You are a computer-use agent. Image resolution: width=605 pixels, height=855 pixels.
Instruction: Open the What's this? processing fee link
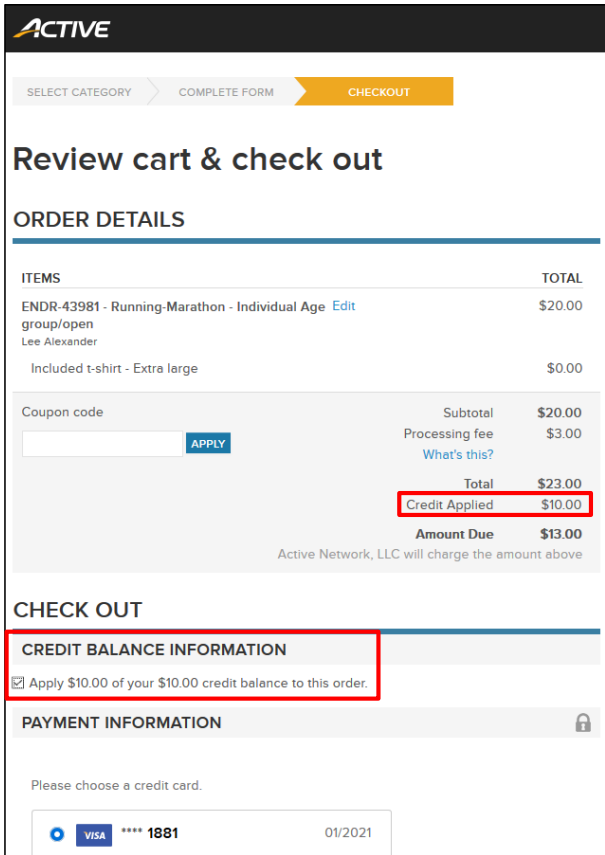point(458,454)
